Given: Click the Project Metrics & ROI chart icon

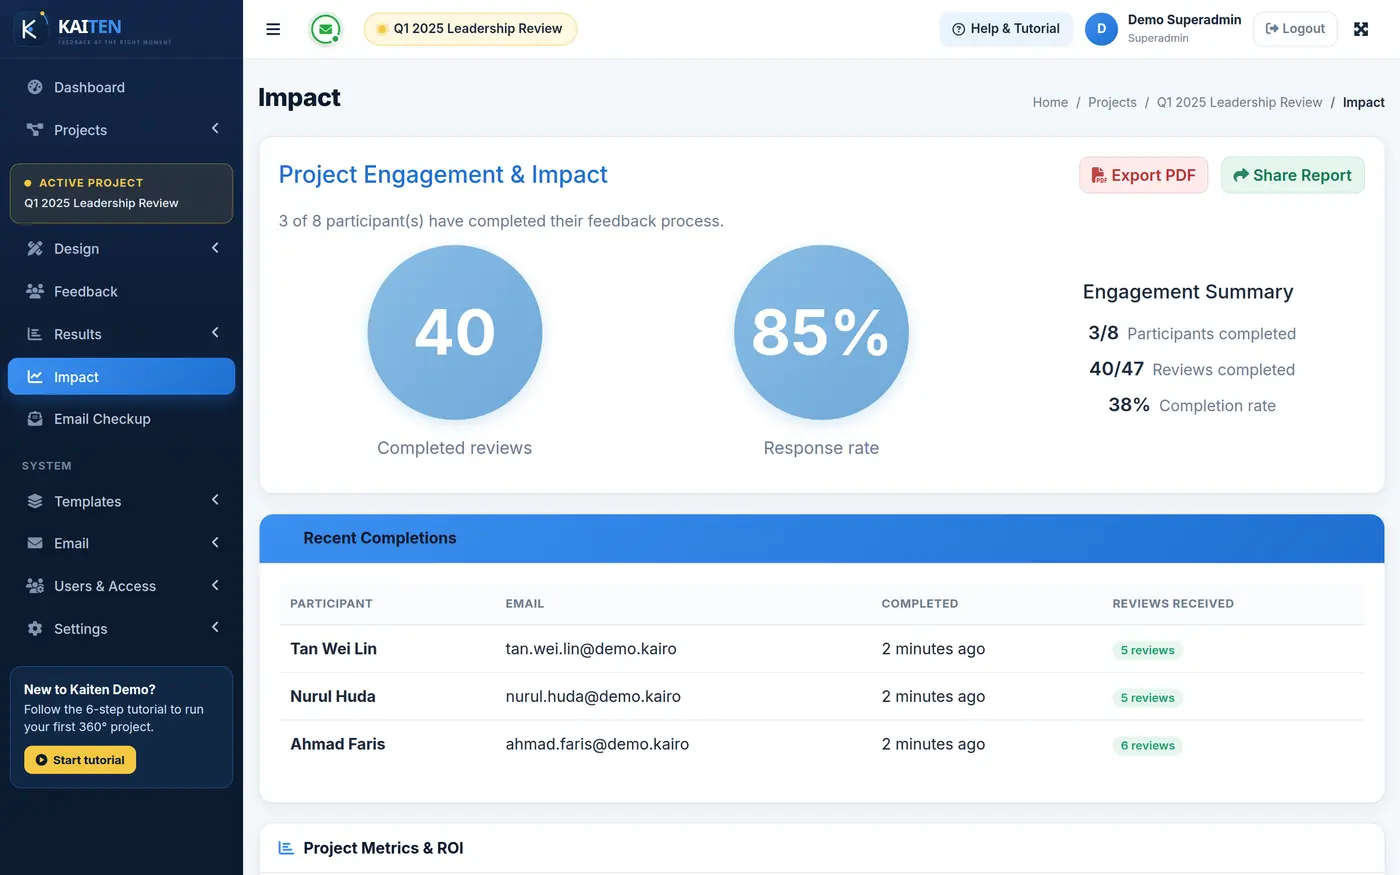Looking at the screenshot, I should [x=286, y=848].
